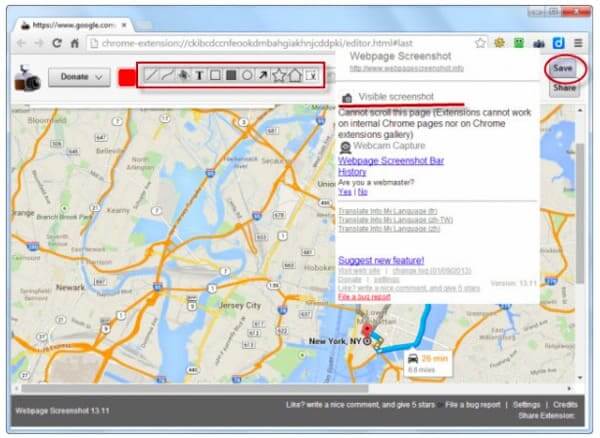Click Translate into My Language (zh-TW)
The image size is (600, 438).
pos(396,220)
